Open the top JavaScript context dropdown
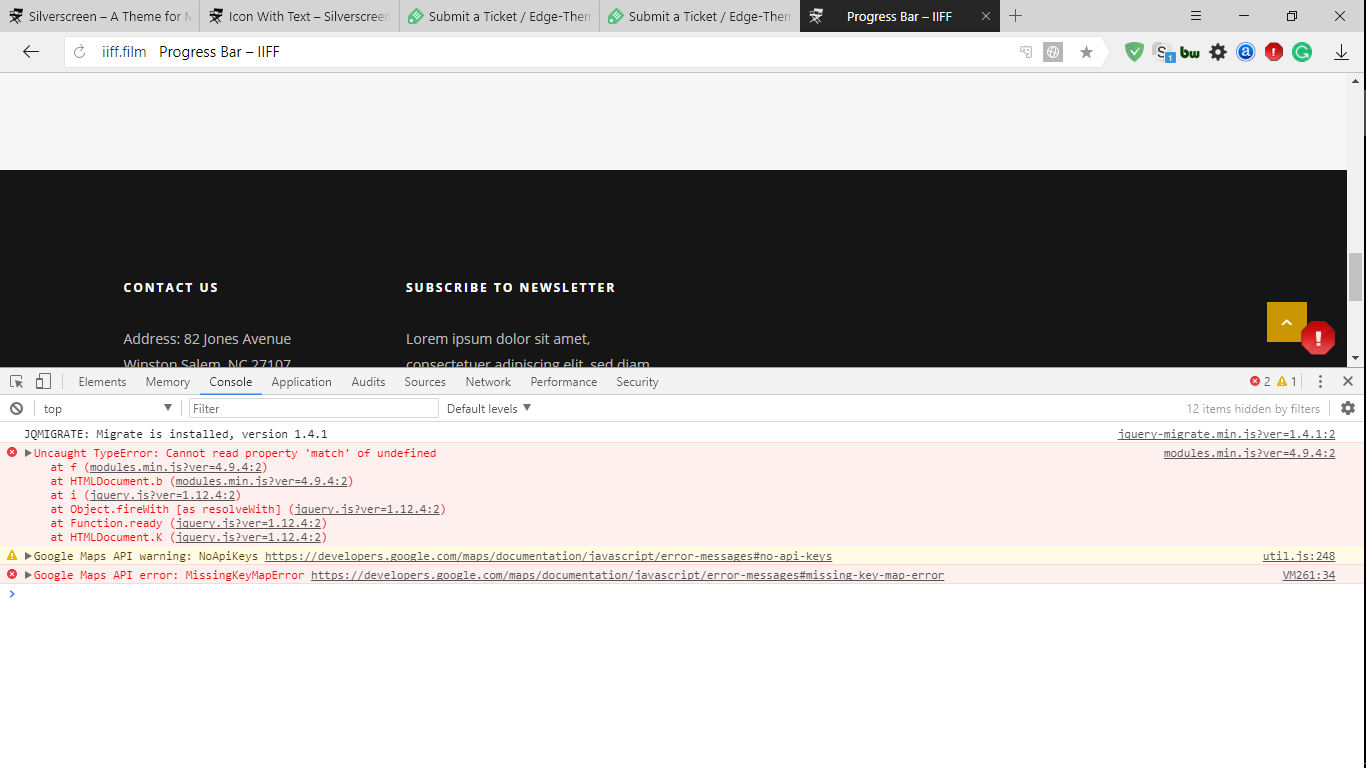1366x768 pixels. (x=107, y=408)
